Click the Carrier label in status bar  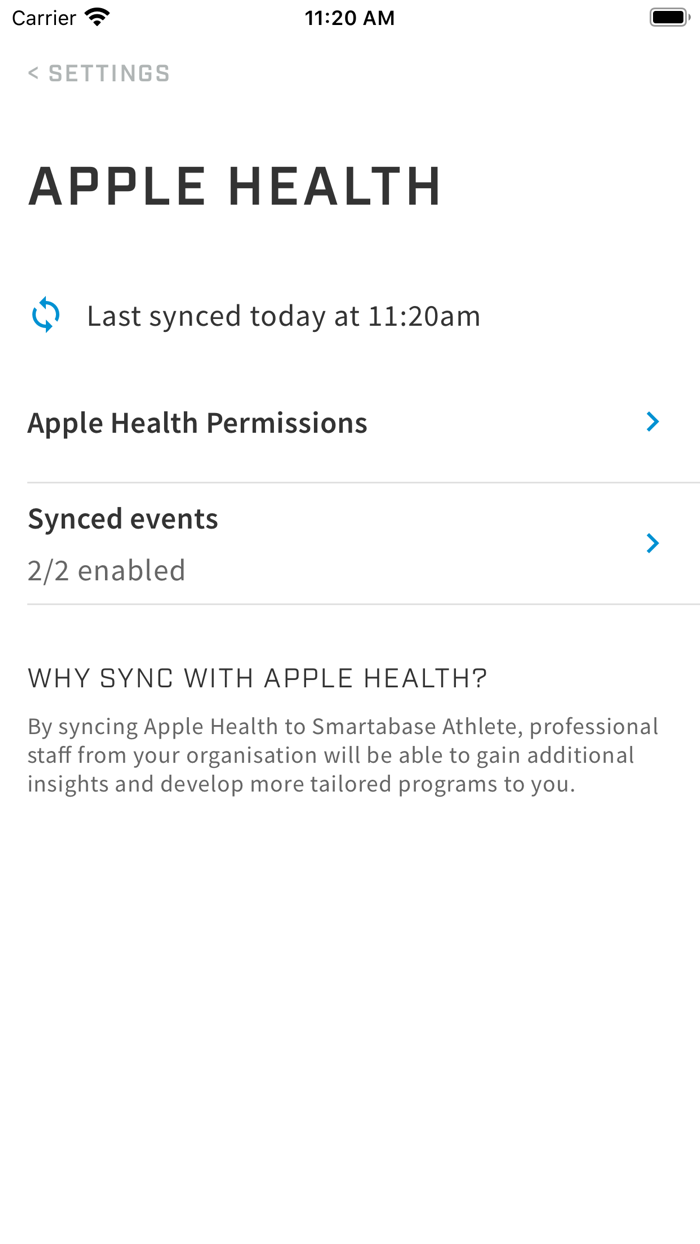coord(44,18)
